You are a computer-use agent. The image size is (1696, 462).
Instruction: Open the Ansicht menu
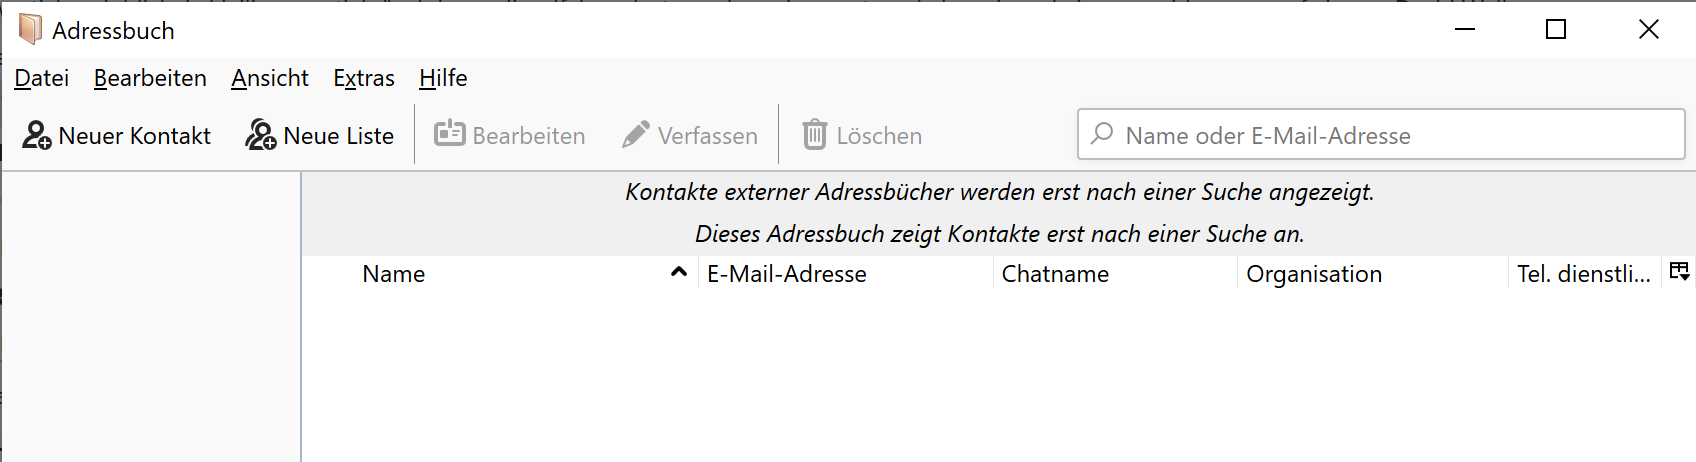click(270, 78)
